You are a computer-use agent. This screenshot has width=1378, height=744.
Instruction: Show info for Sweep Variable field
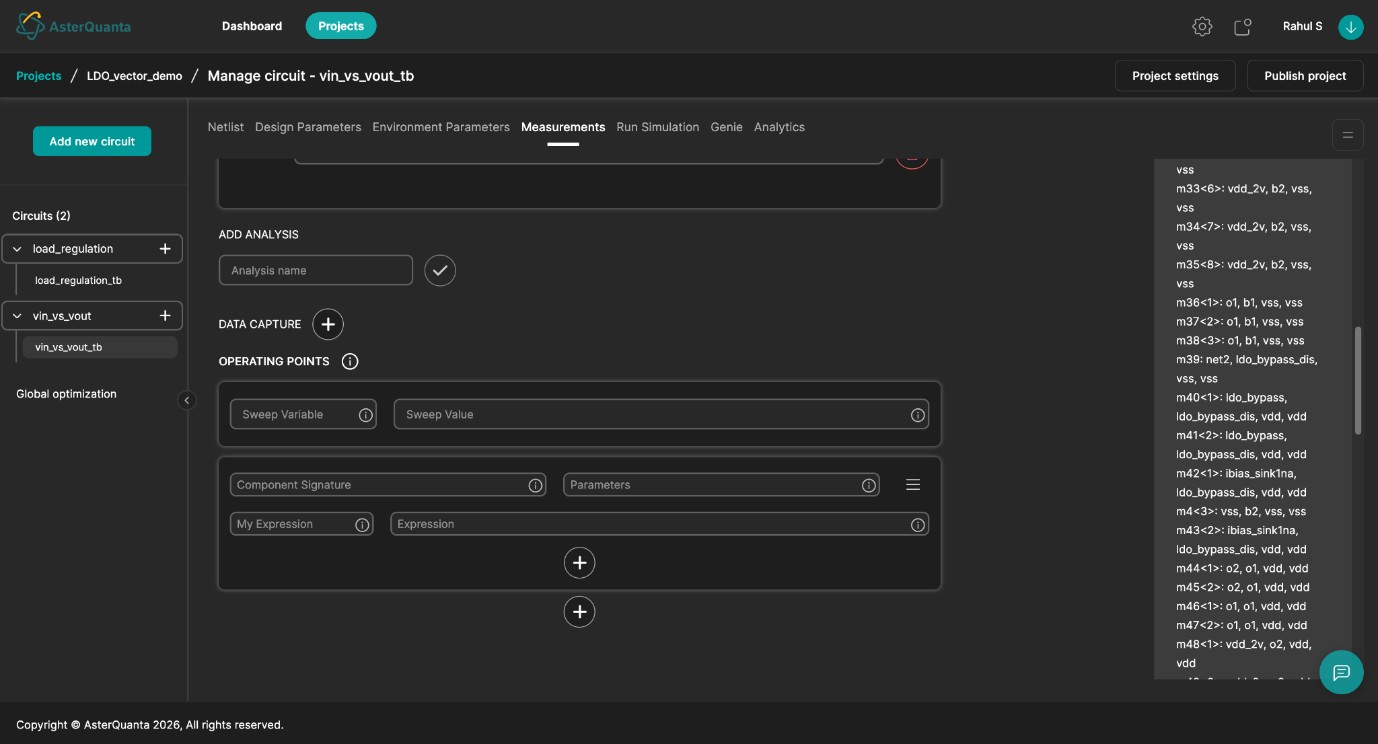[x=366, y=415]
